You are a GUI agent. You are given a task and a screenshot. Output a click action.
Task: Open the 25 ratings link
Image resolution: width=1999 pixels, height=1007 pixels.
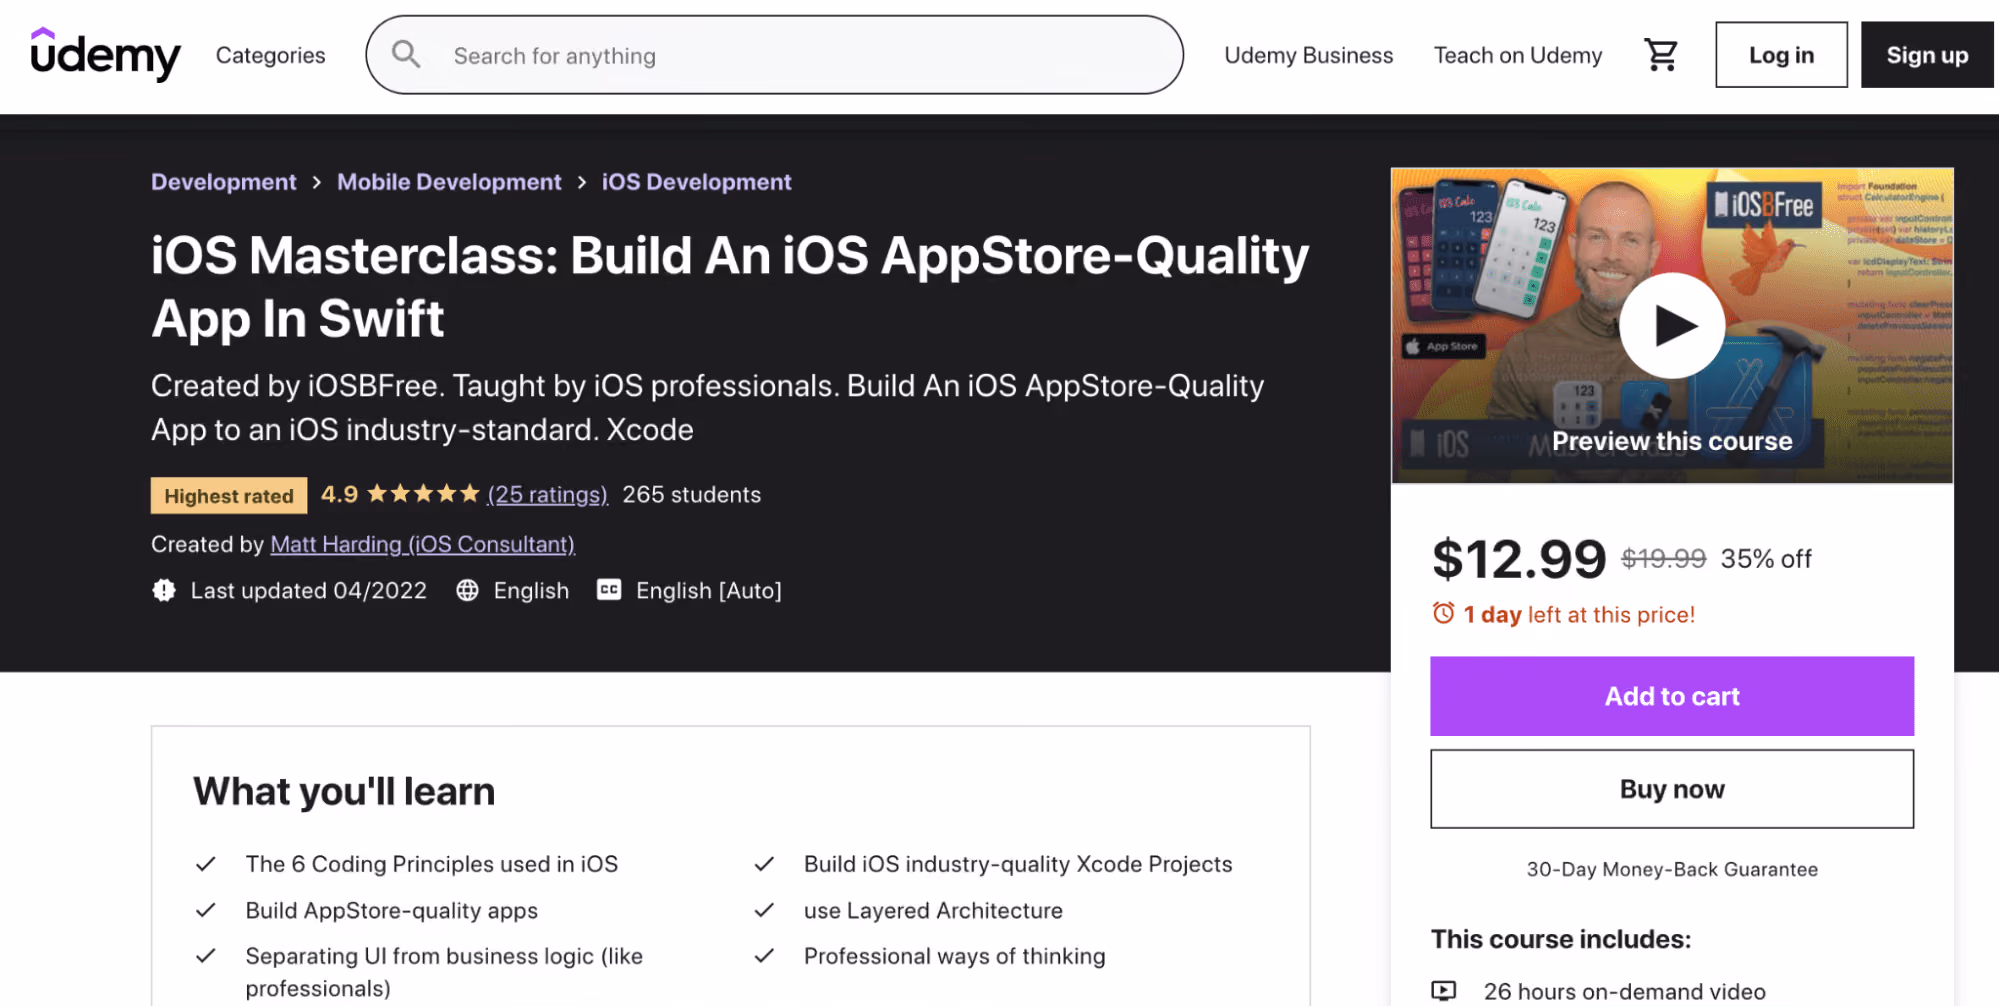(548, 494)
